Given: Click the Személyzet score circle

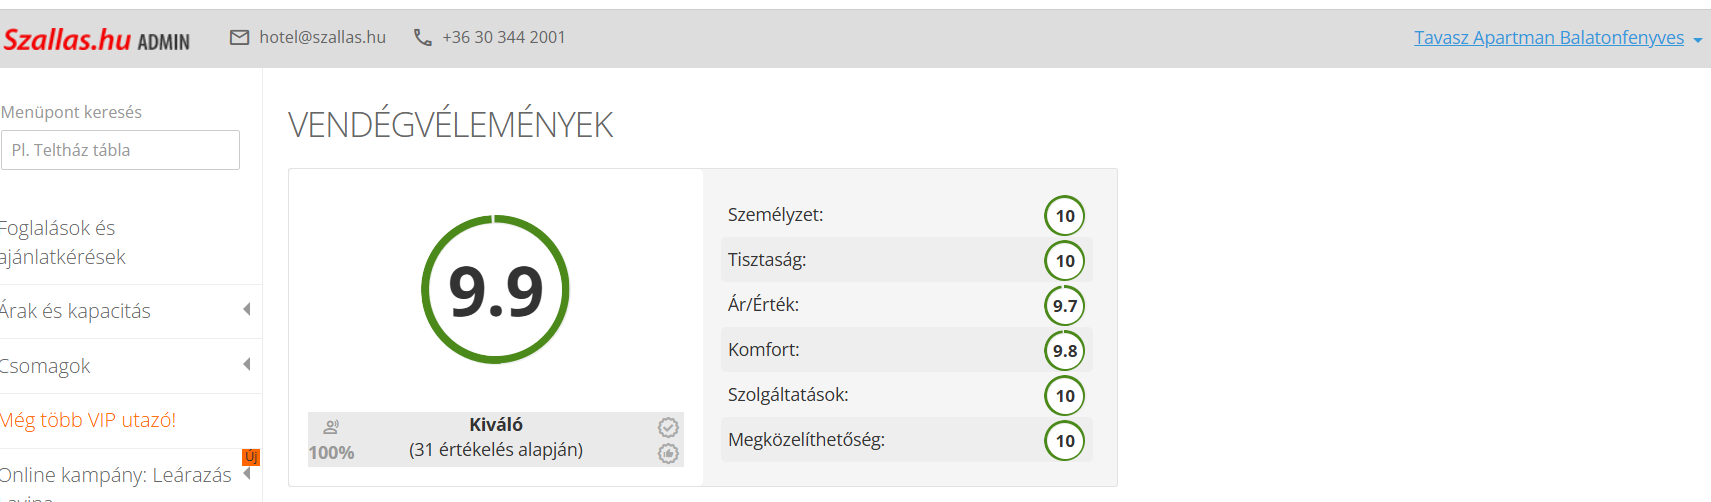Looking at the screenshot, I should (x=1064, y=215).
